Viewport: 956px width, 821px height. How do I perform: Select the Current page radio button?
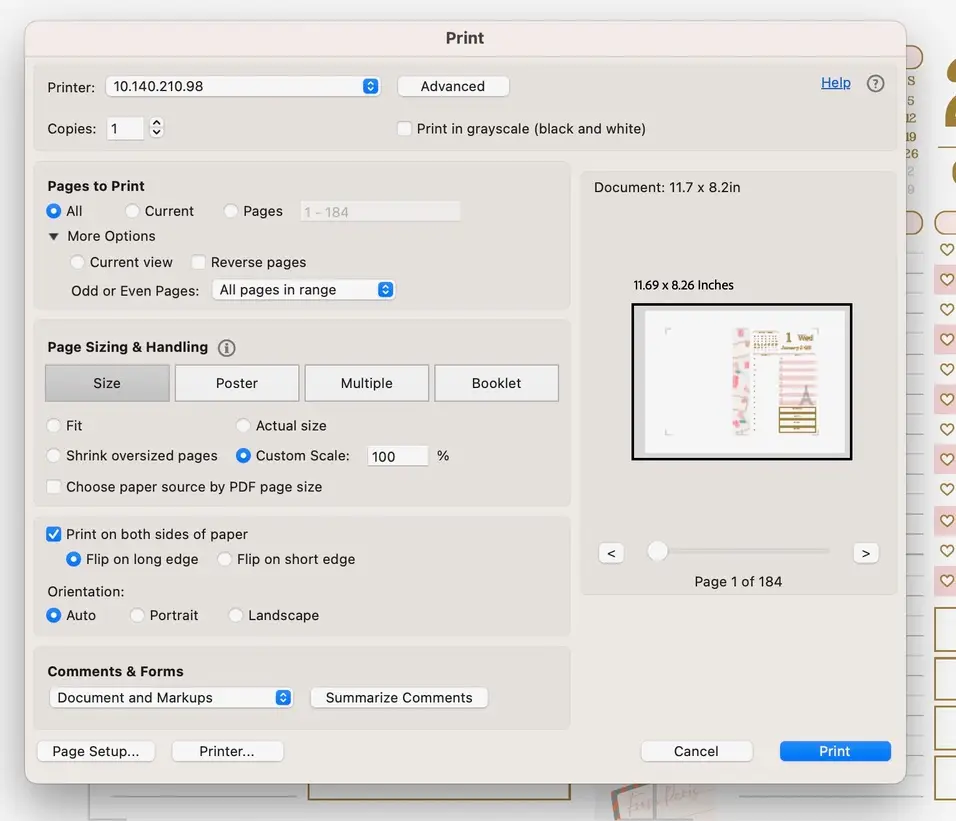click(131, 211)
